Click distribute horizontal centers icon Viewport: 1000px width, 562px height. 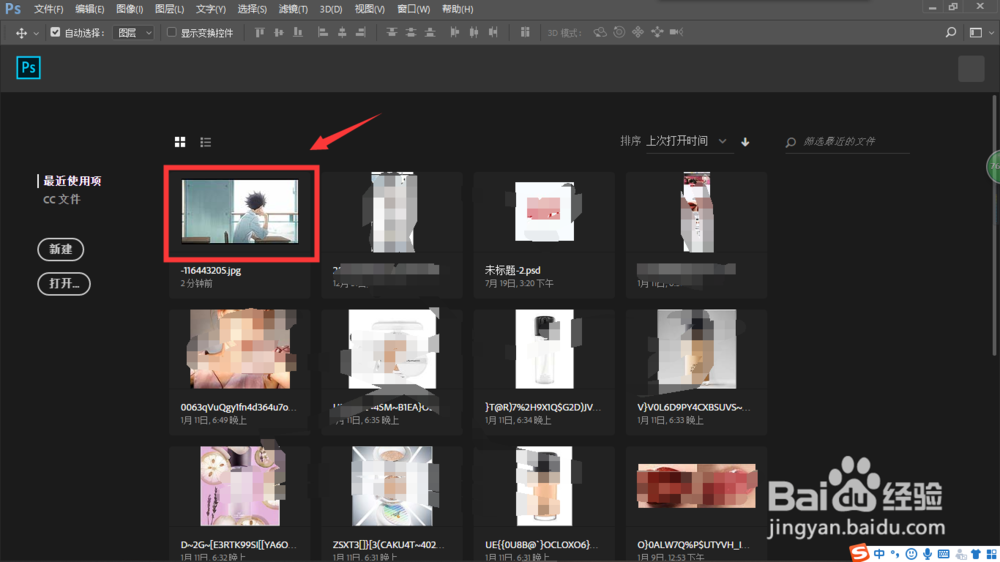click(x=474, y=32)
